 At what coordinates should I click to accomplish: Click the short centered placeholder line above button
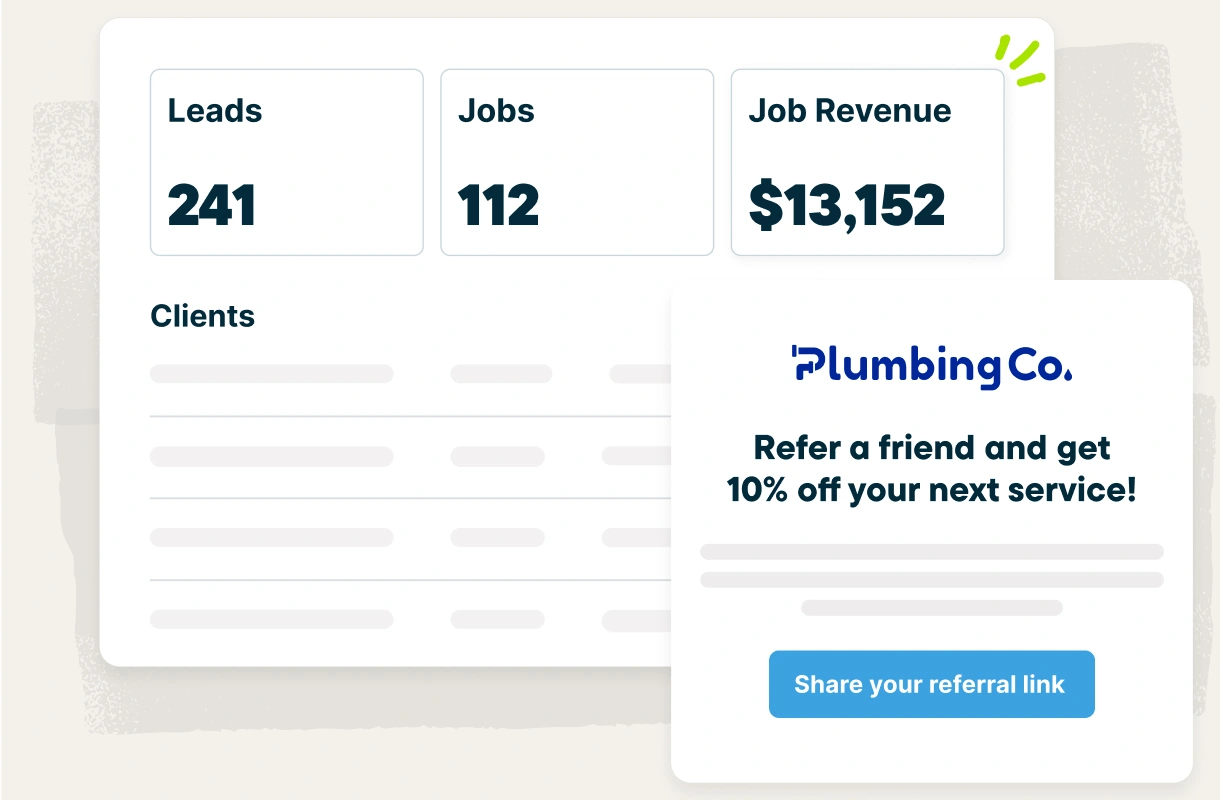(931, 608)
